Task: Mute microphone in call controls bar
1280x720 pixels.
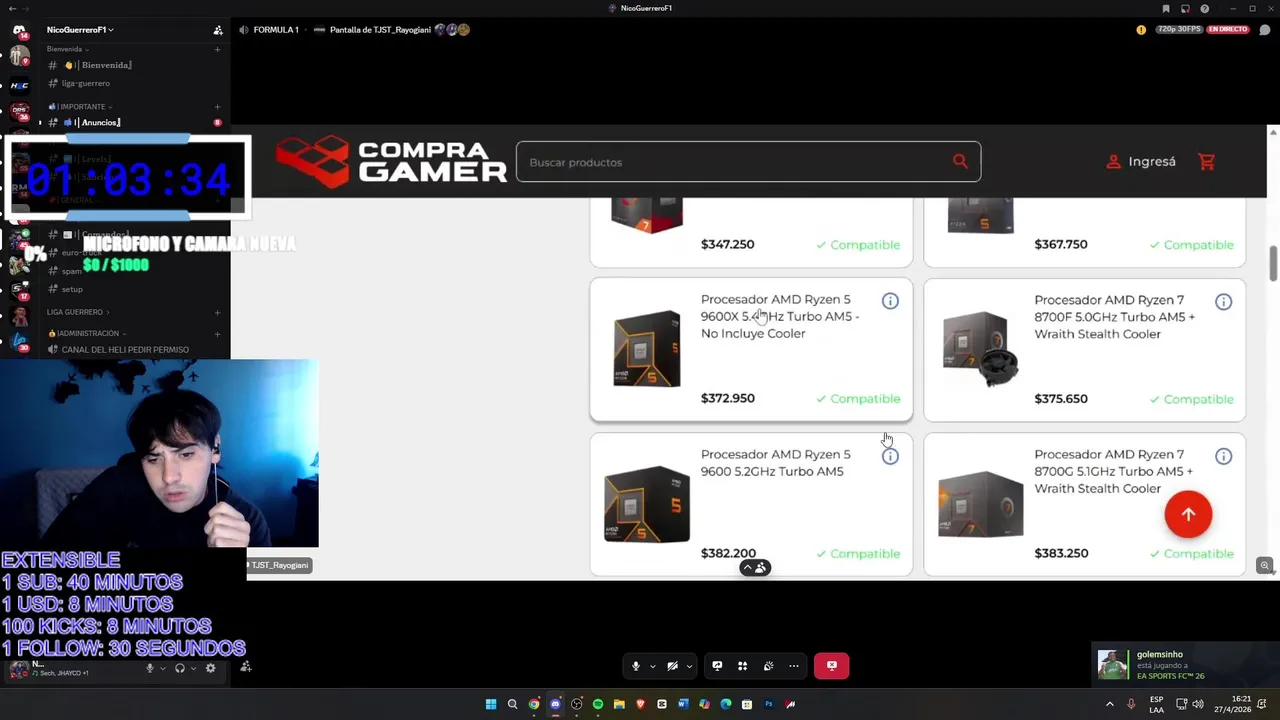Action: [x=635, y=666]
